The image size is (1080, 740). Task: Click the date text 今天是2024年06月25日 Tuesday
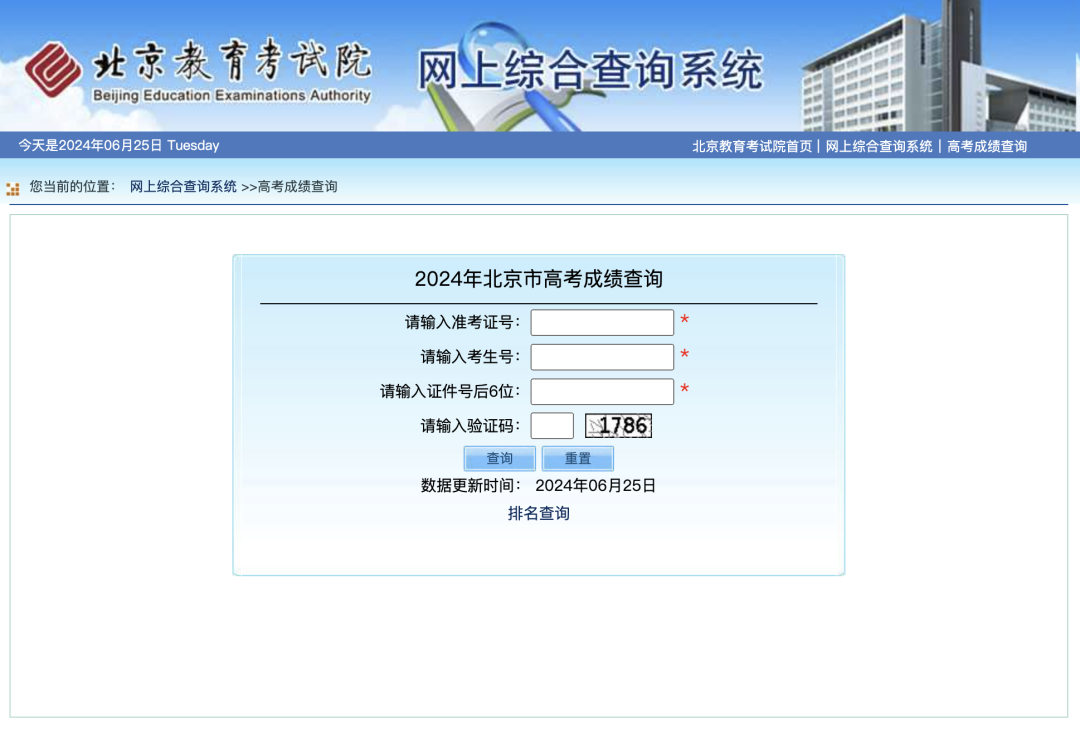118,145
